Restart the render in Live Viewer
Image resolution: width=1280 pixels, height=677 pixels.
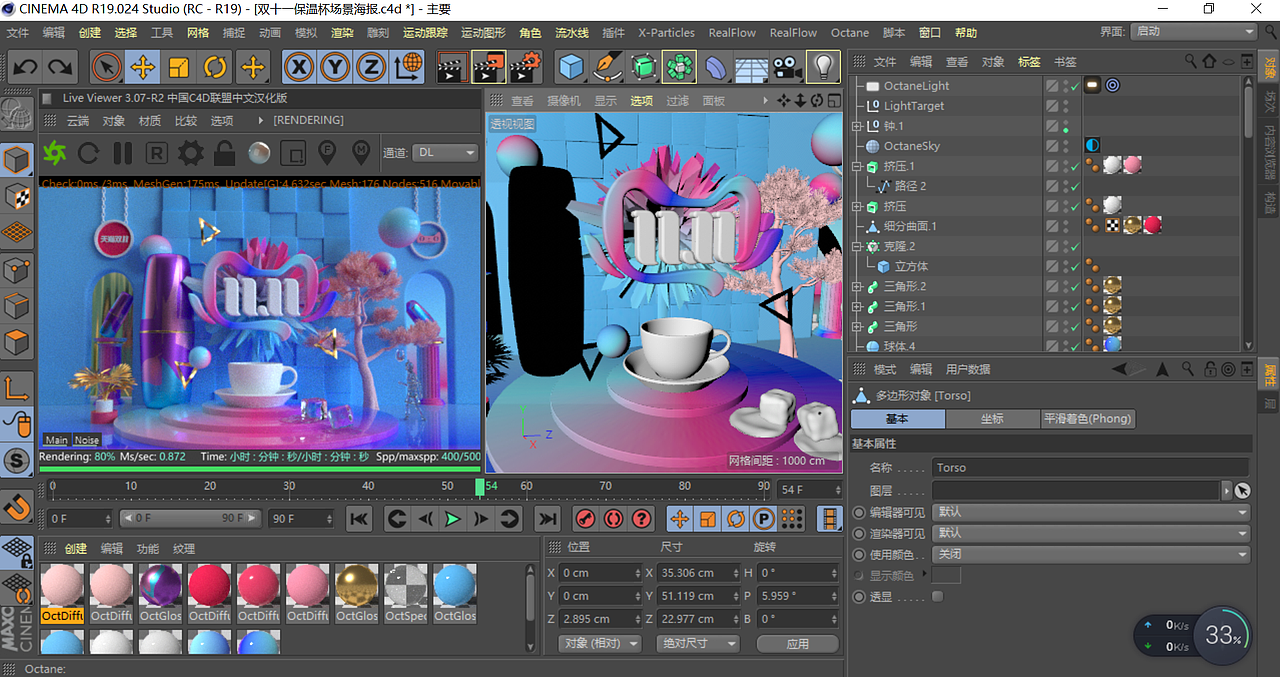tap(88, 153)
